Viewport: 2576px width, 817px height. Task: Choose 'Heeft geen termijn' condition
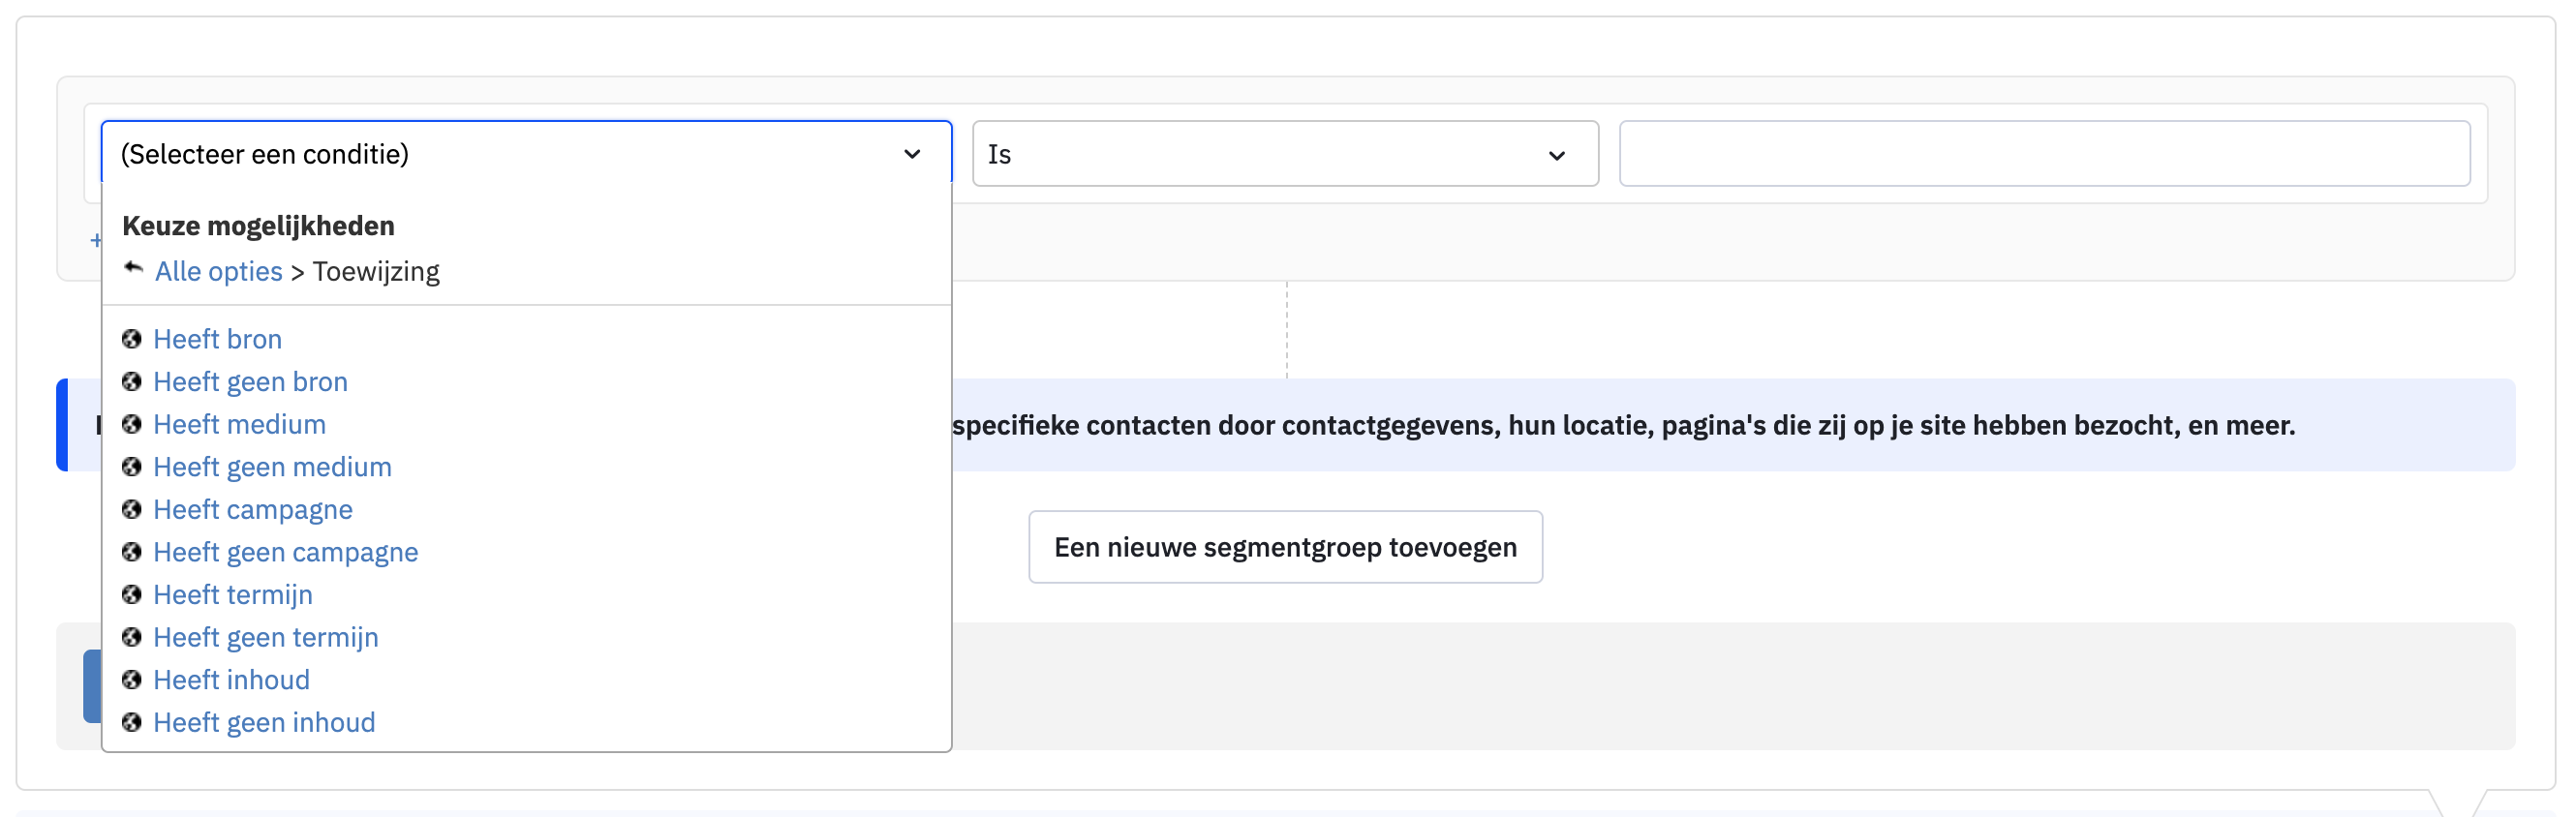click(x=265, y=637)
